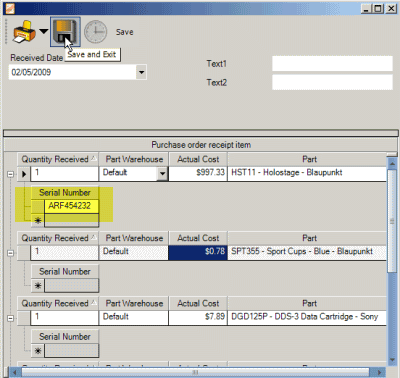Select the HST11 - Holostage - Blaupunkt part cell
Viewport: 400px width, 378px height.
[307, 174]
